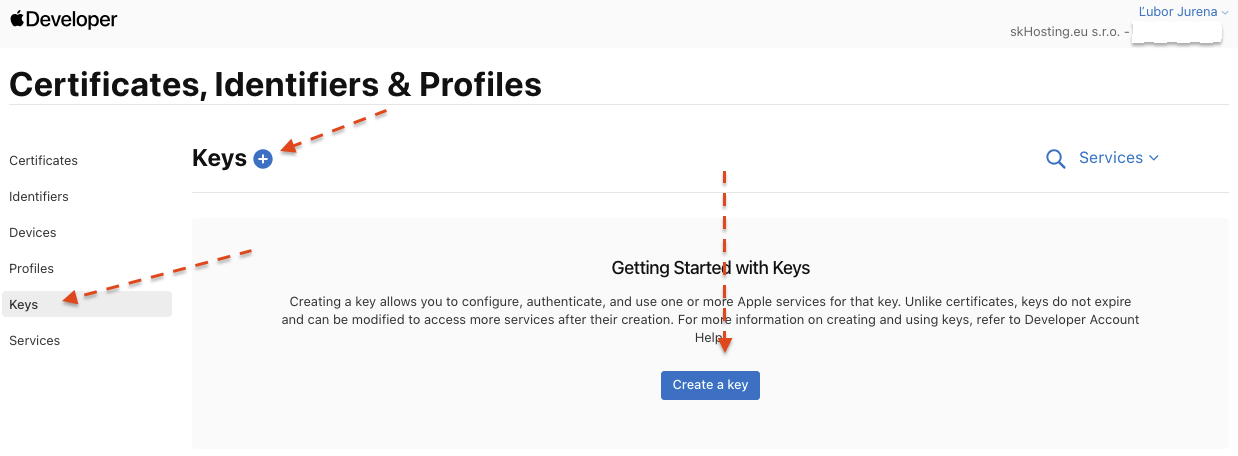Expand the Services filter dropdown
Screen dimensions: 1238x456
[1118, 158]
